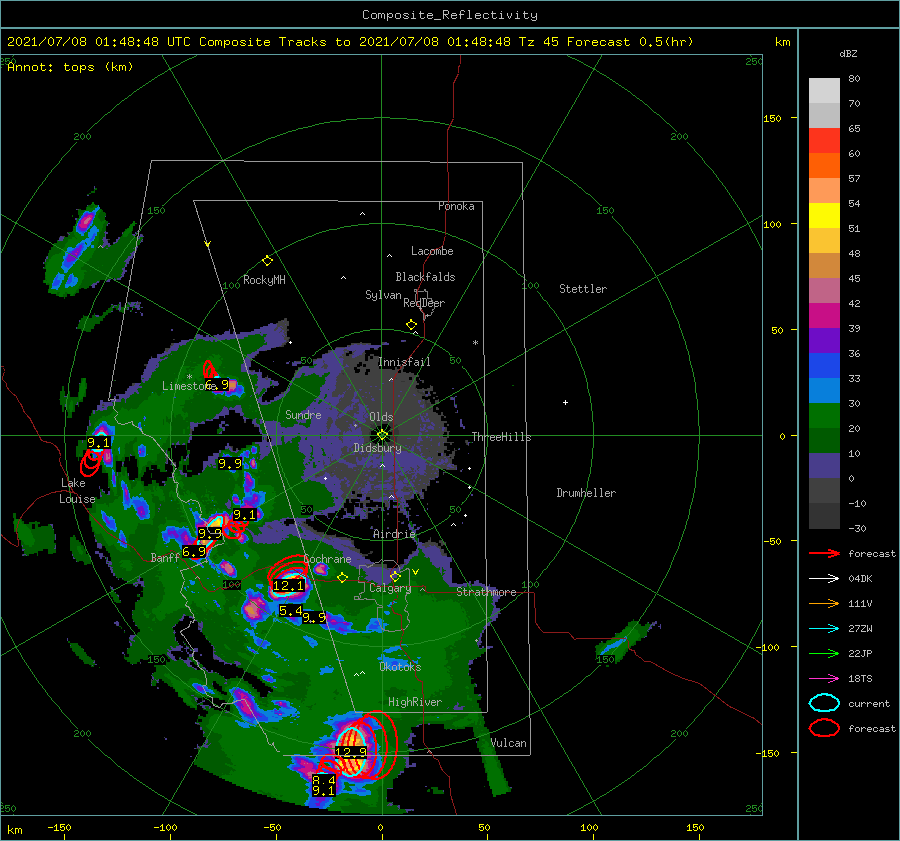
Task: Click the Composite Tracks timestamp header text
Action: [x=350, y=42]
